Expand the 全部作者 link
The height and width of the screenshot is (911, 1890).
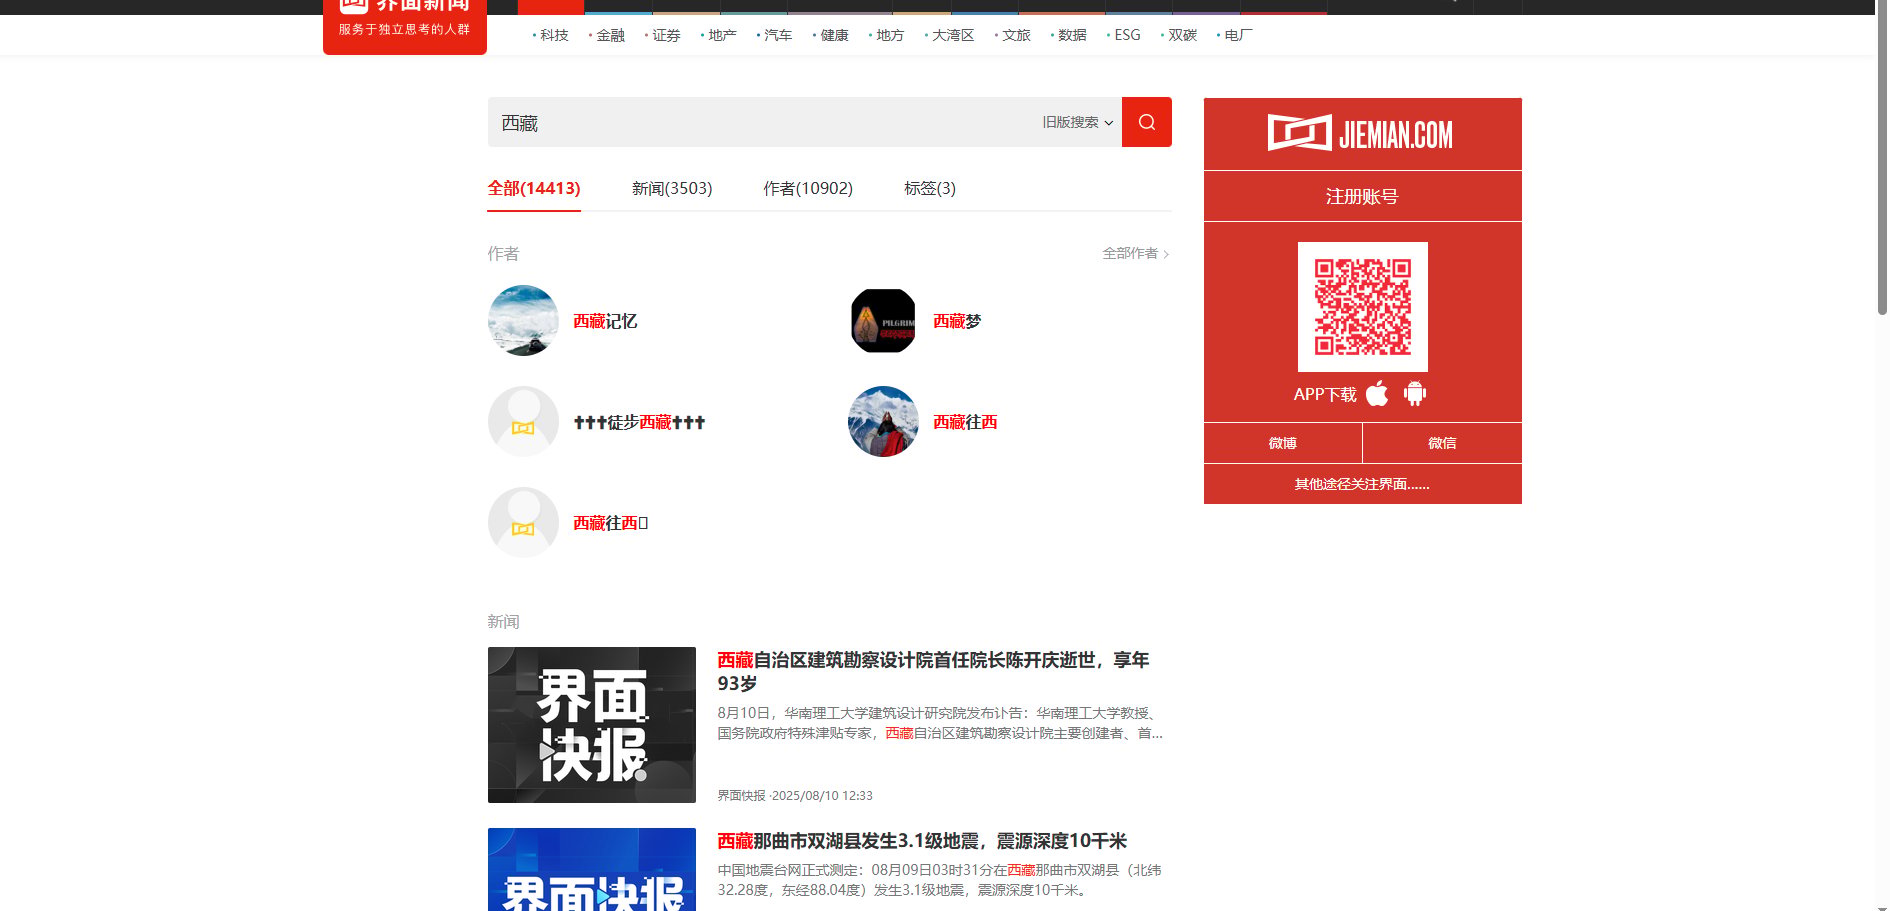1136,253
